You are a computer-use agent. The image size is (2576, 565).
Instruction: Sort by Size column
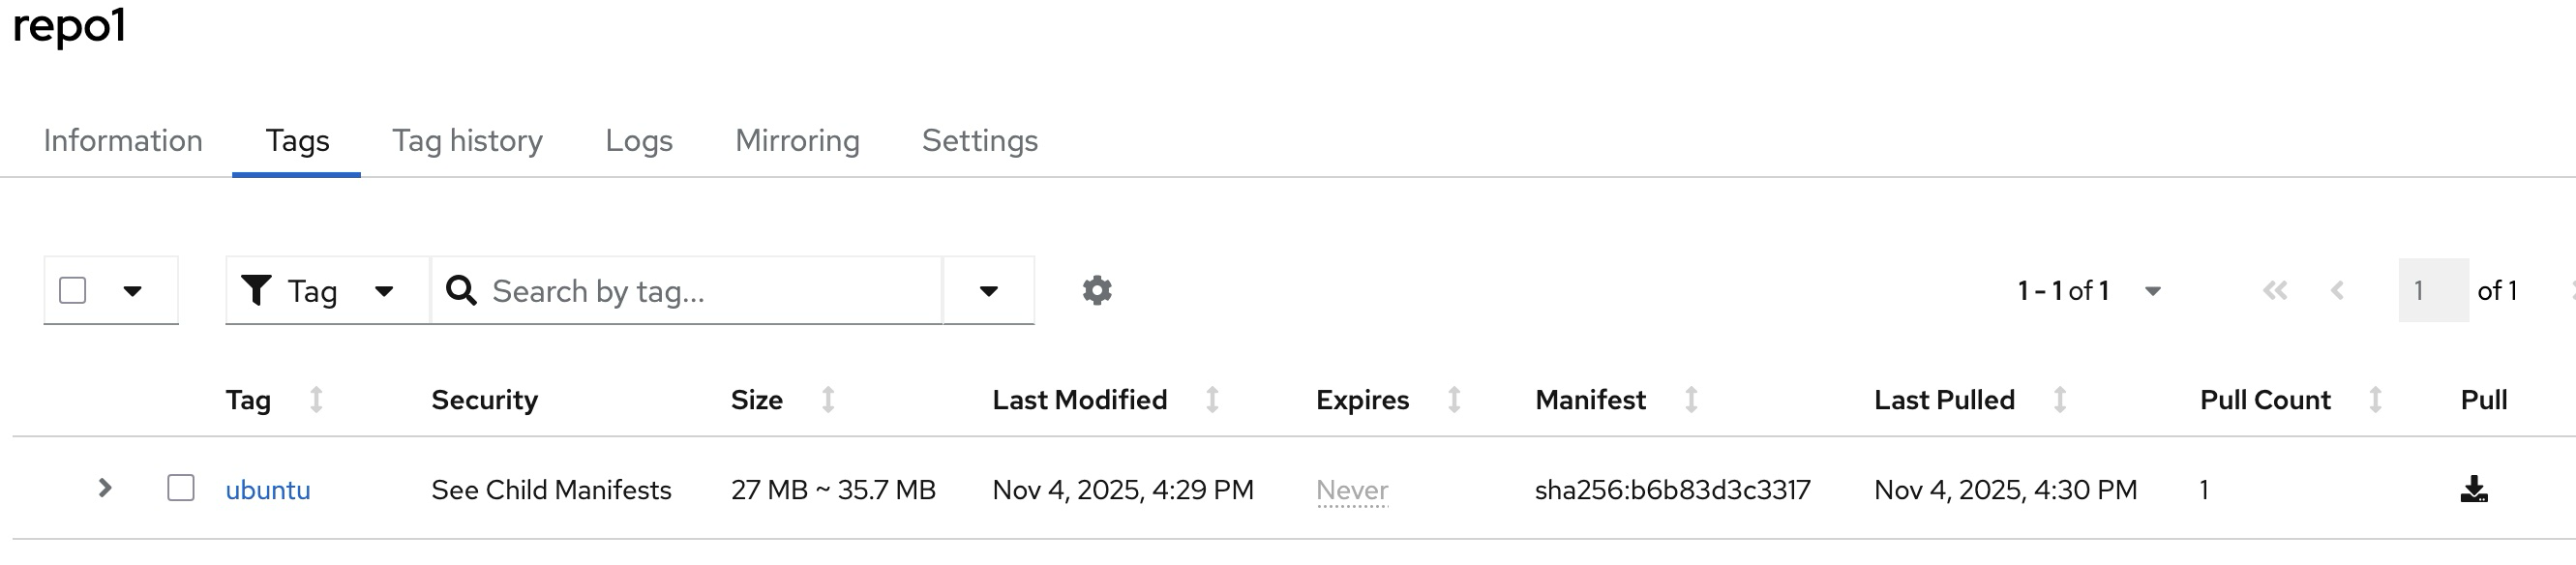tap(828, 400)
